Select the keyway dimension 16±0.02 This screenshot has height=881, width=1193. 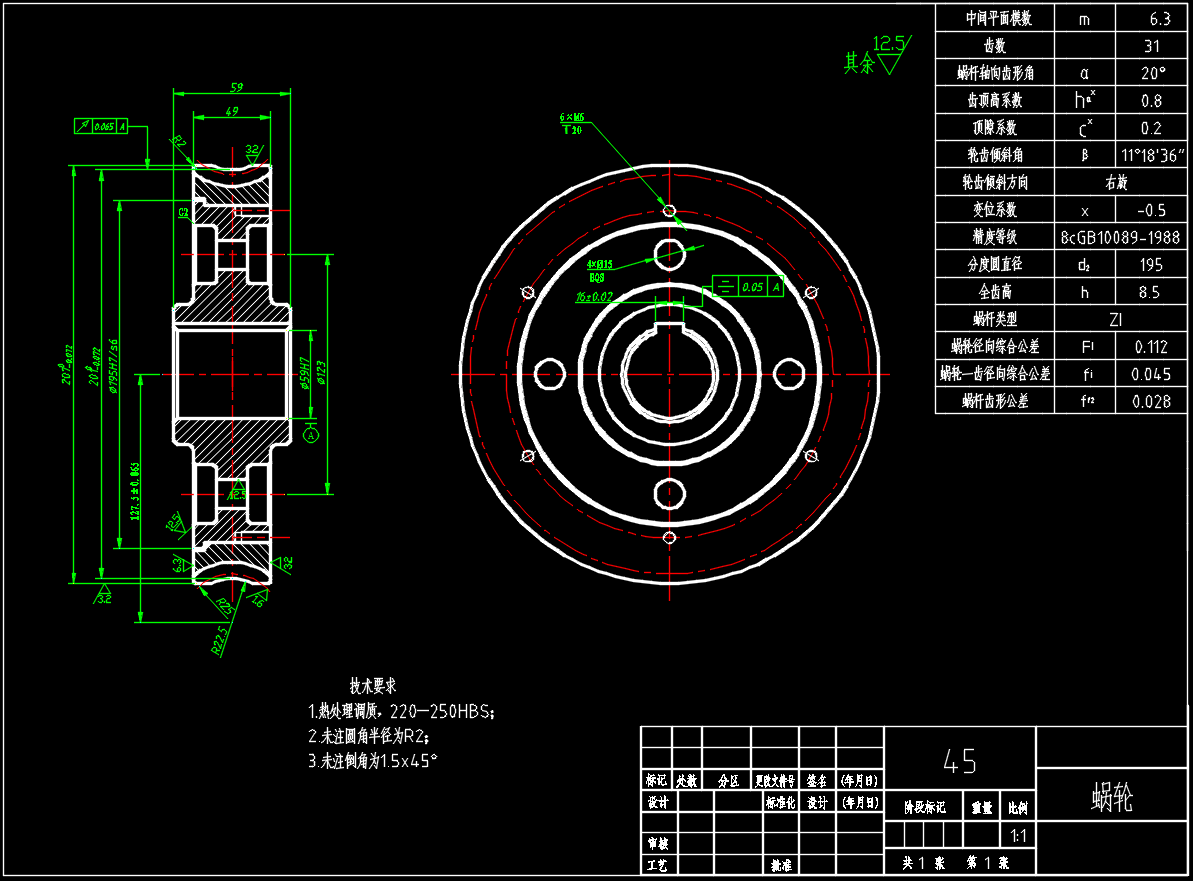point(594,297)
